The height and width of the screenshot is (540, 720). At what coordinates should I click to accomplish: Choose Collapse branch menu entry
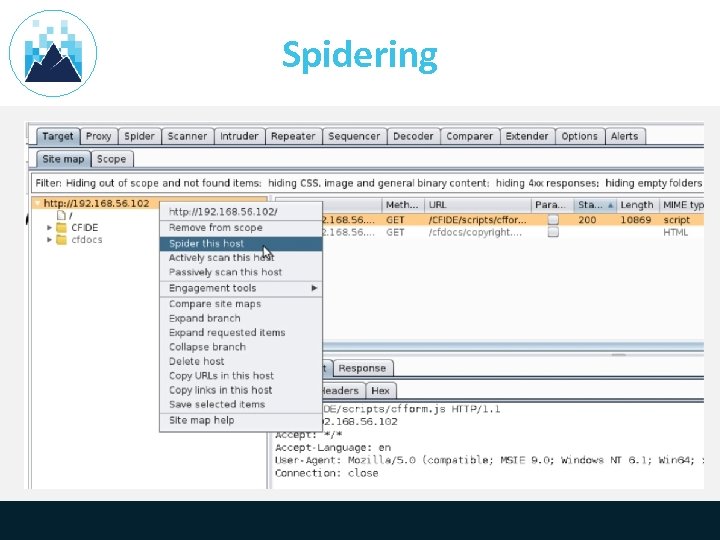coord(241,347)
